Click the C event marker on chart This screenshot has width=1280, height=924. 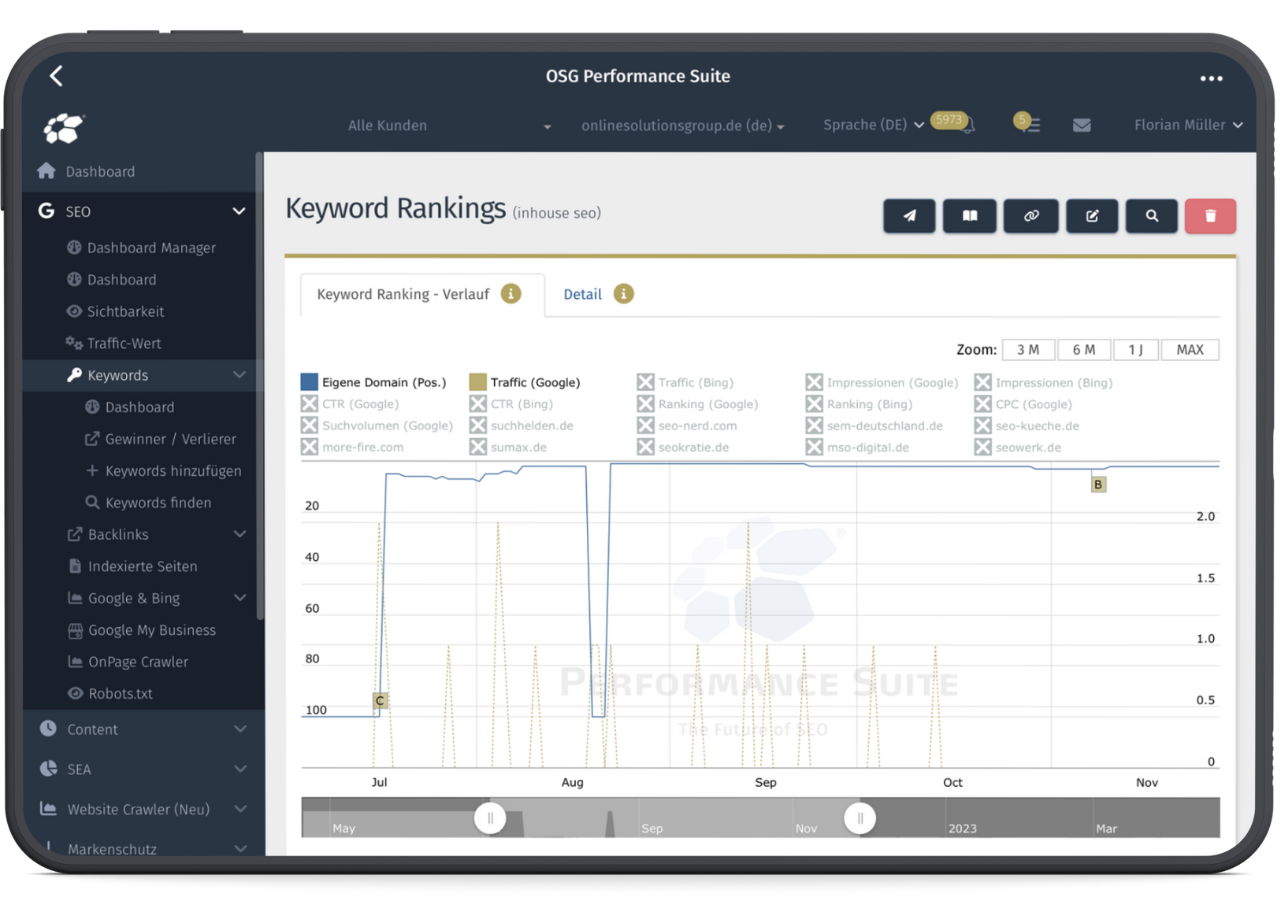[x=380, y=701]
